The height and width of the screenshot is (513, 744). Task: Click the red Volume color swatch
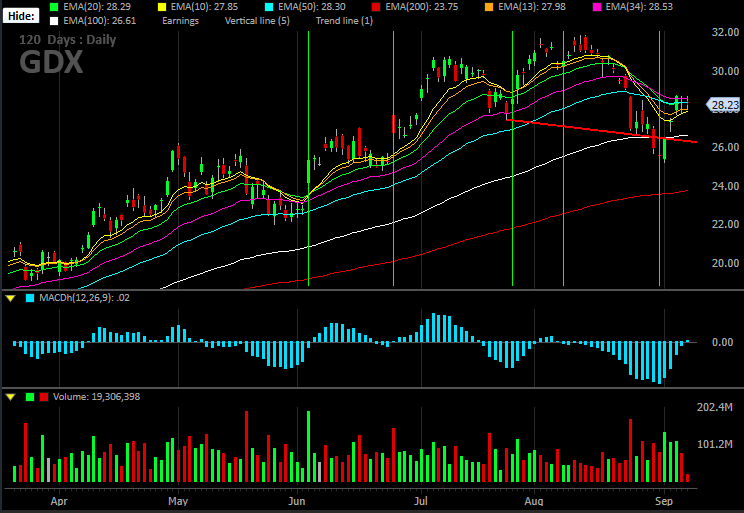click(x=44, y=397)
